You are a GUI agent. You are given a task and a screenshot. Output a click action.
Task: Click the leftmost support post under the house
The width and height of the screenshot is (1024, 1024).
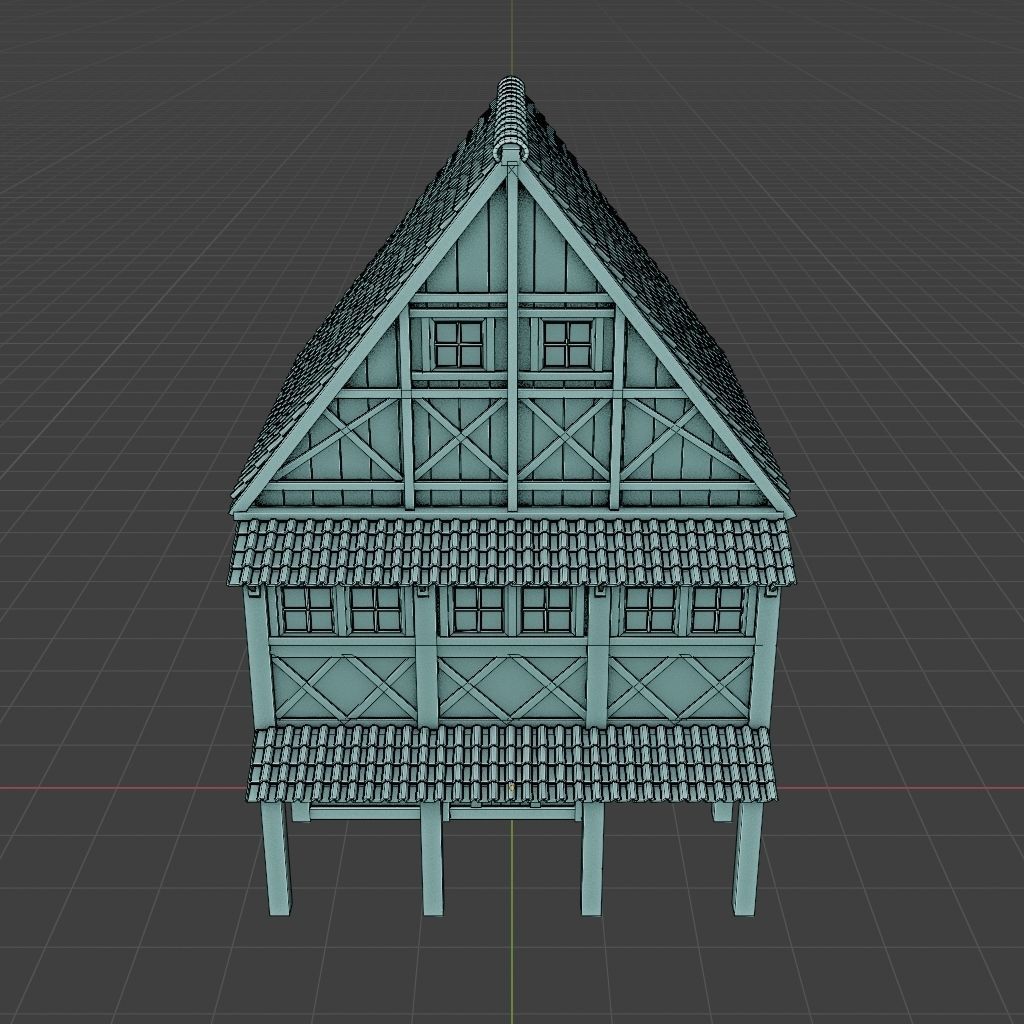point(276,858)
